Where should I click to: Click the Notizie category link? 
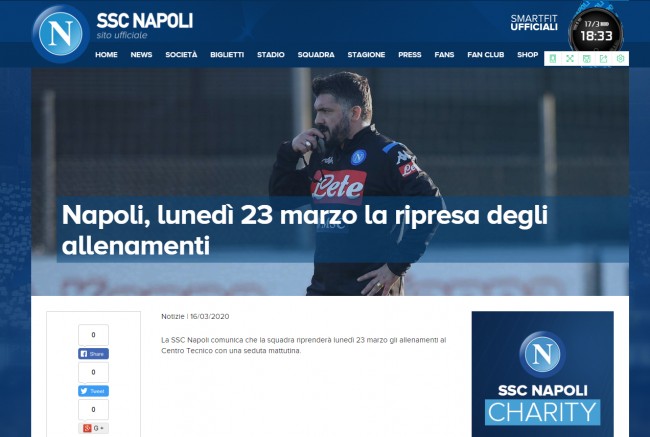pyautogui.click(x=172, y=316)
